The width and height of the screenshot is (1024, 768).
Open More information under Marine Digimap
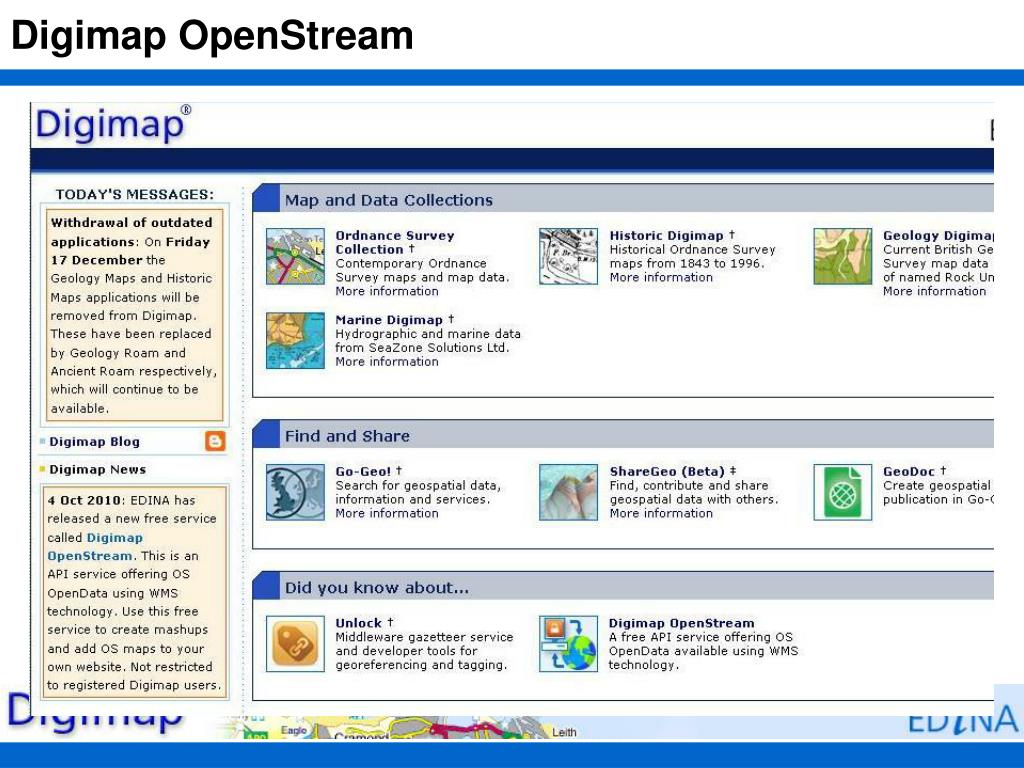[x=386, y=362]
